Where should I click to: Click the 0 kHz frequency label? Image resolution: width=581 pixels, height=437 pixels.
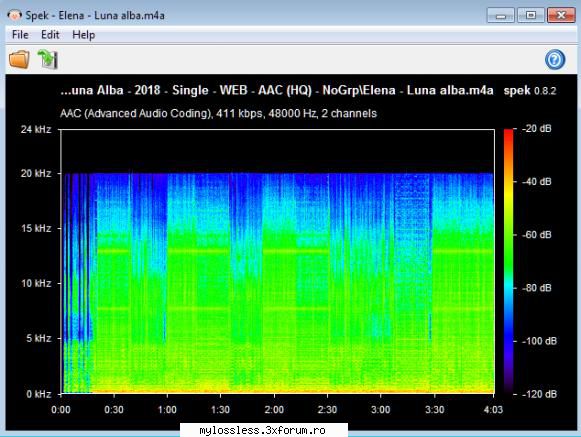tap(39, 394)
